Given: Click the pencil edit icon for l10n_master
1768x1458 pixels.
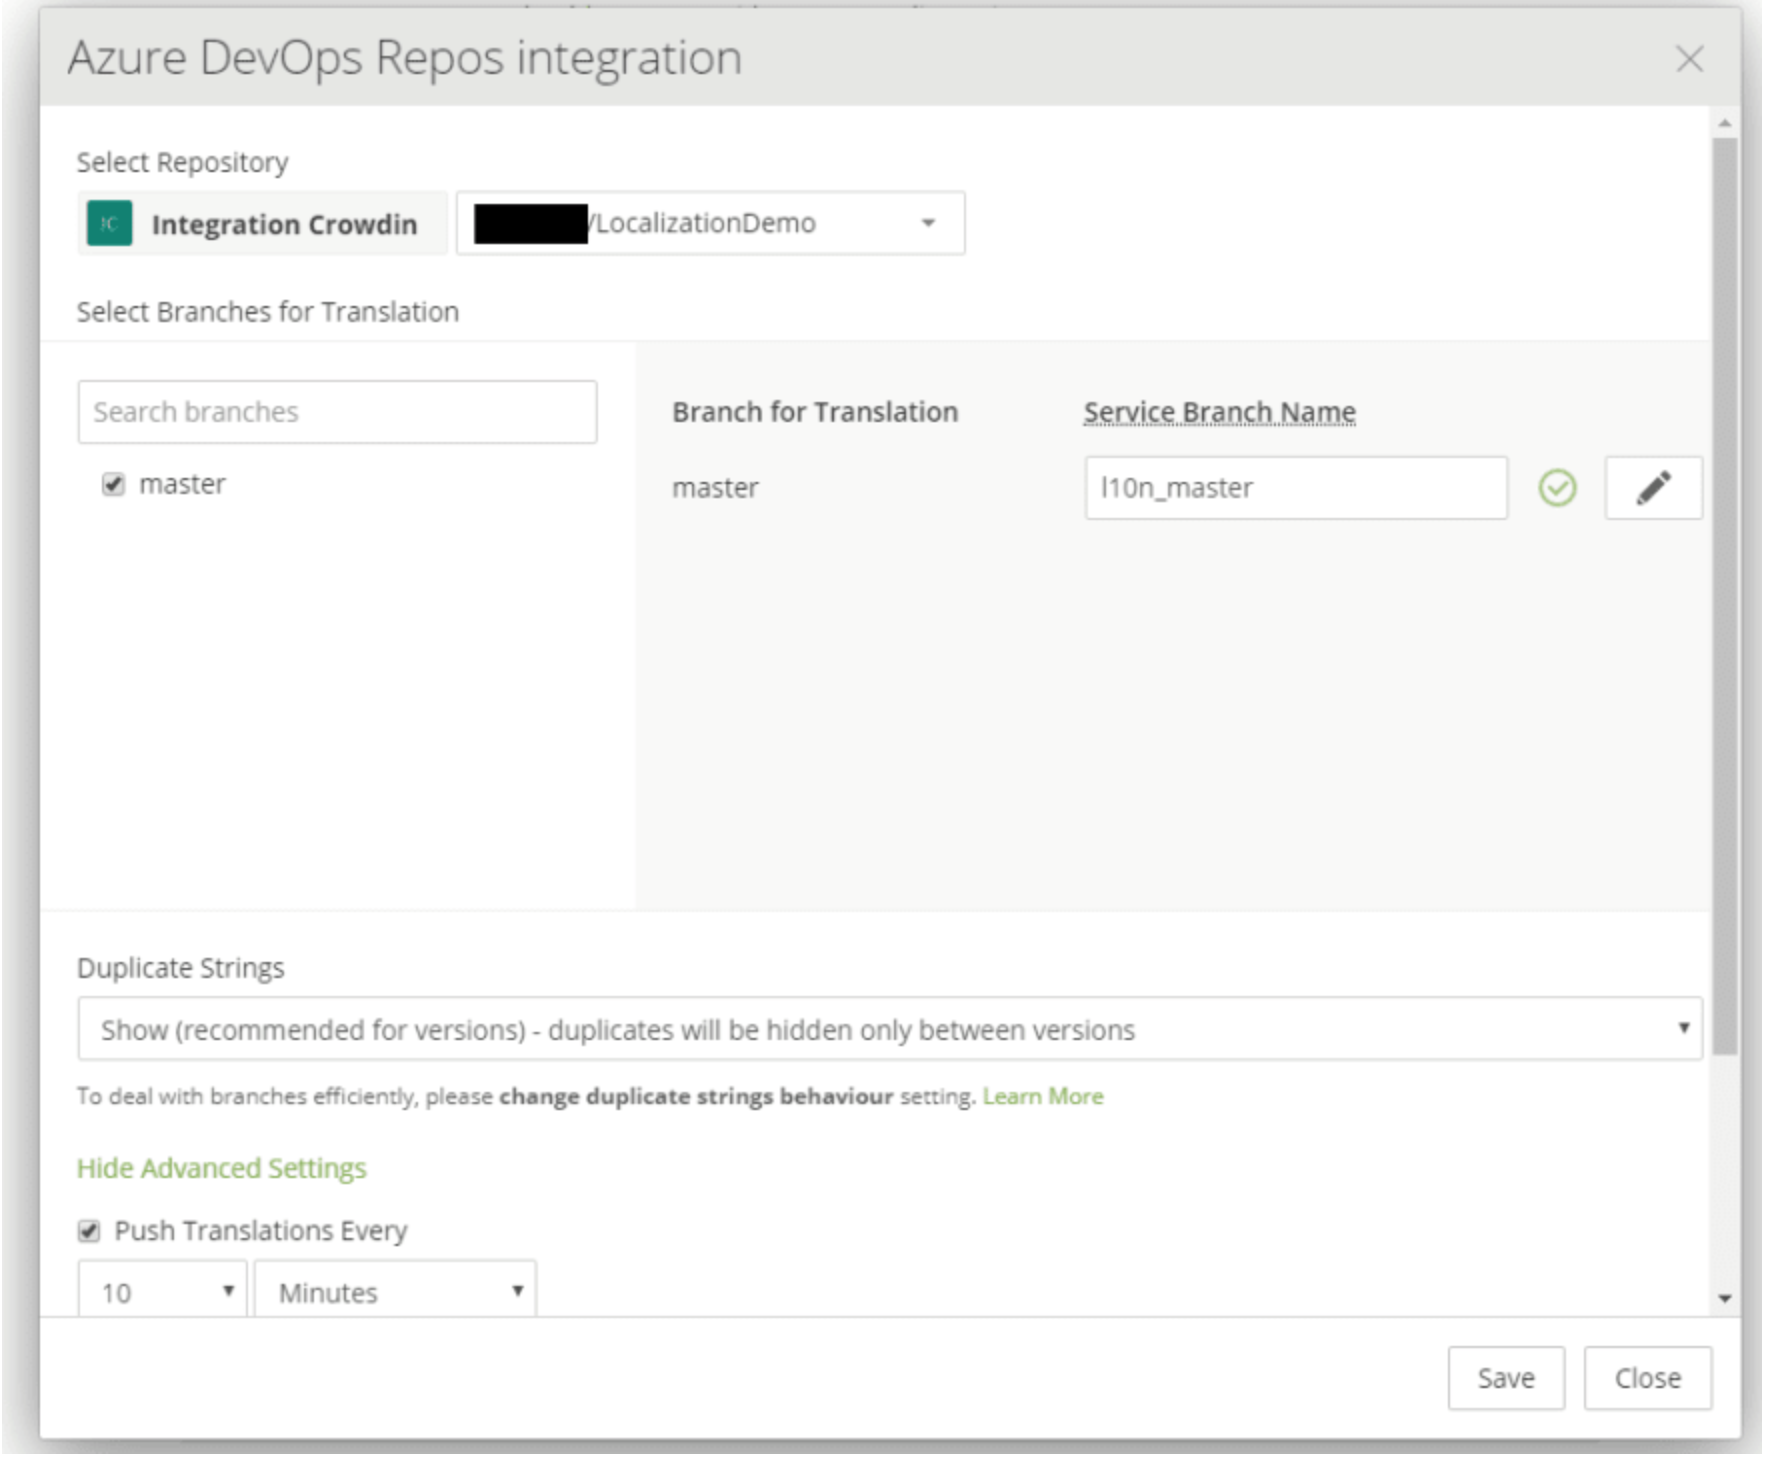Looking at the screenshot, I should 1653,488.
